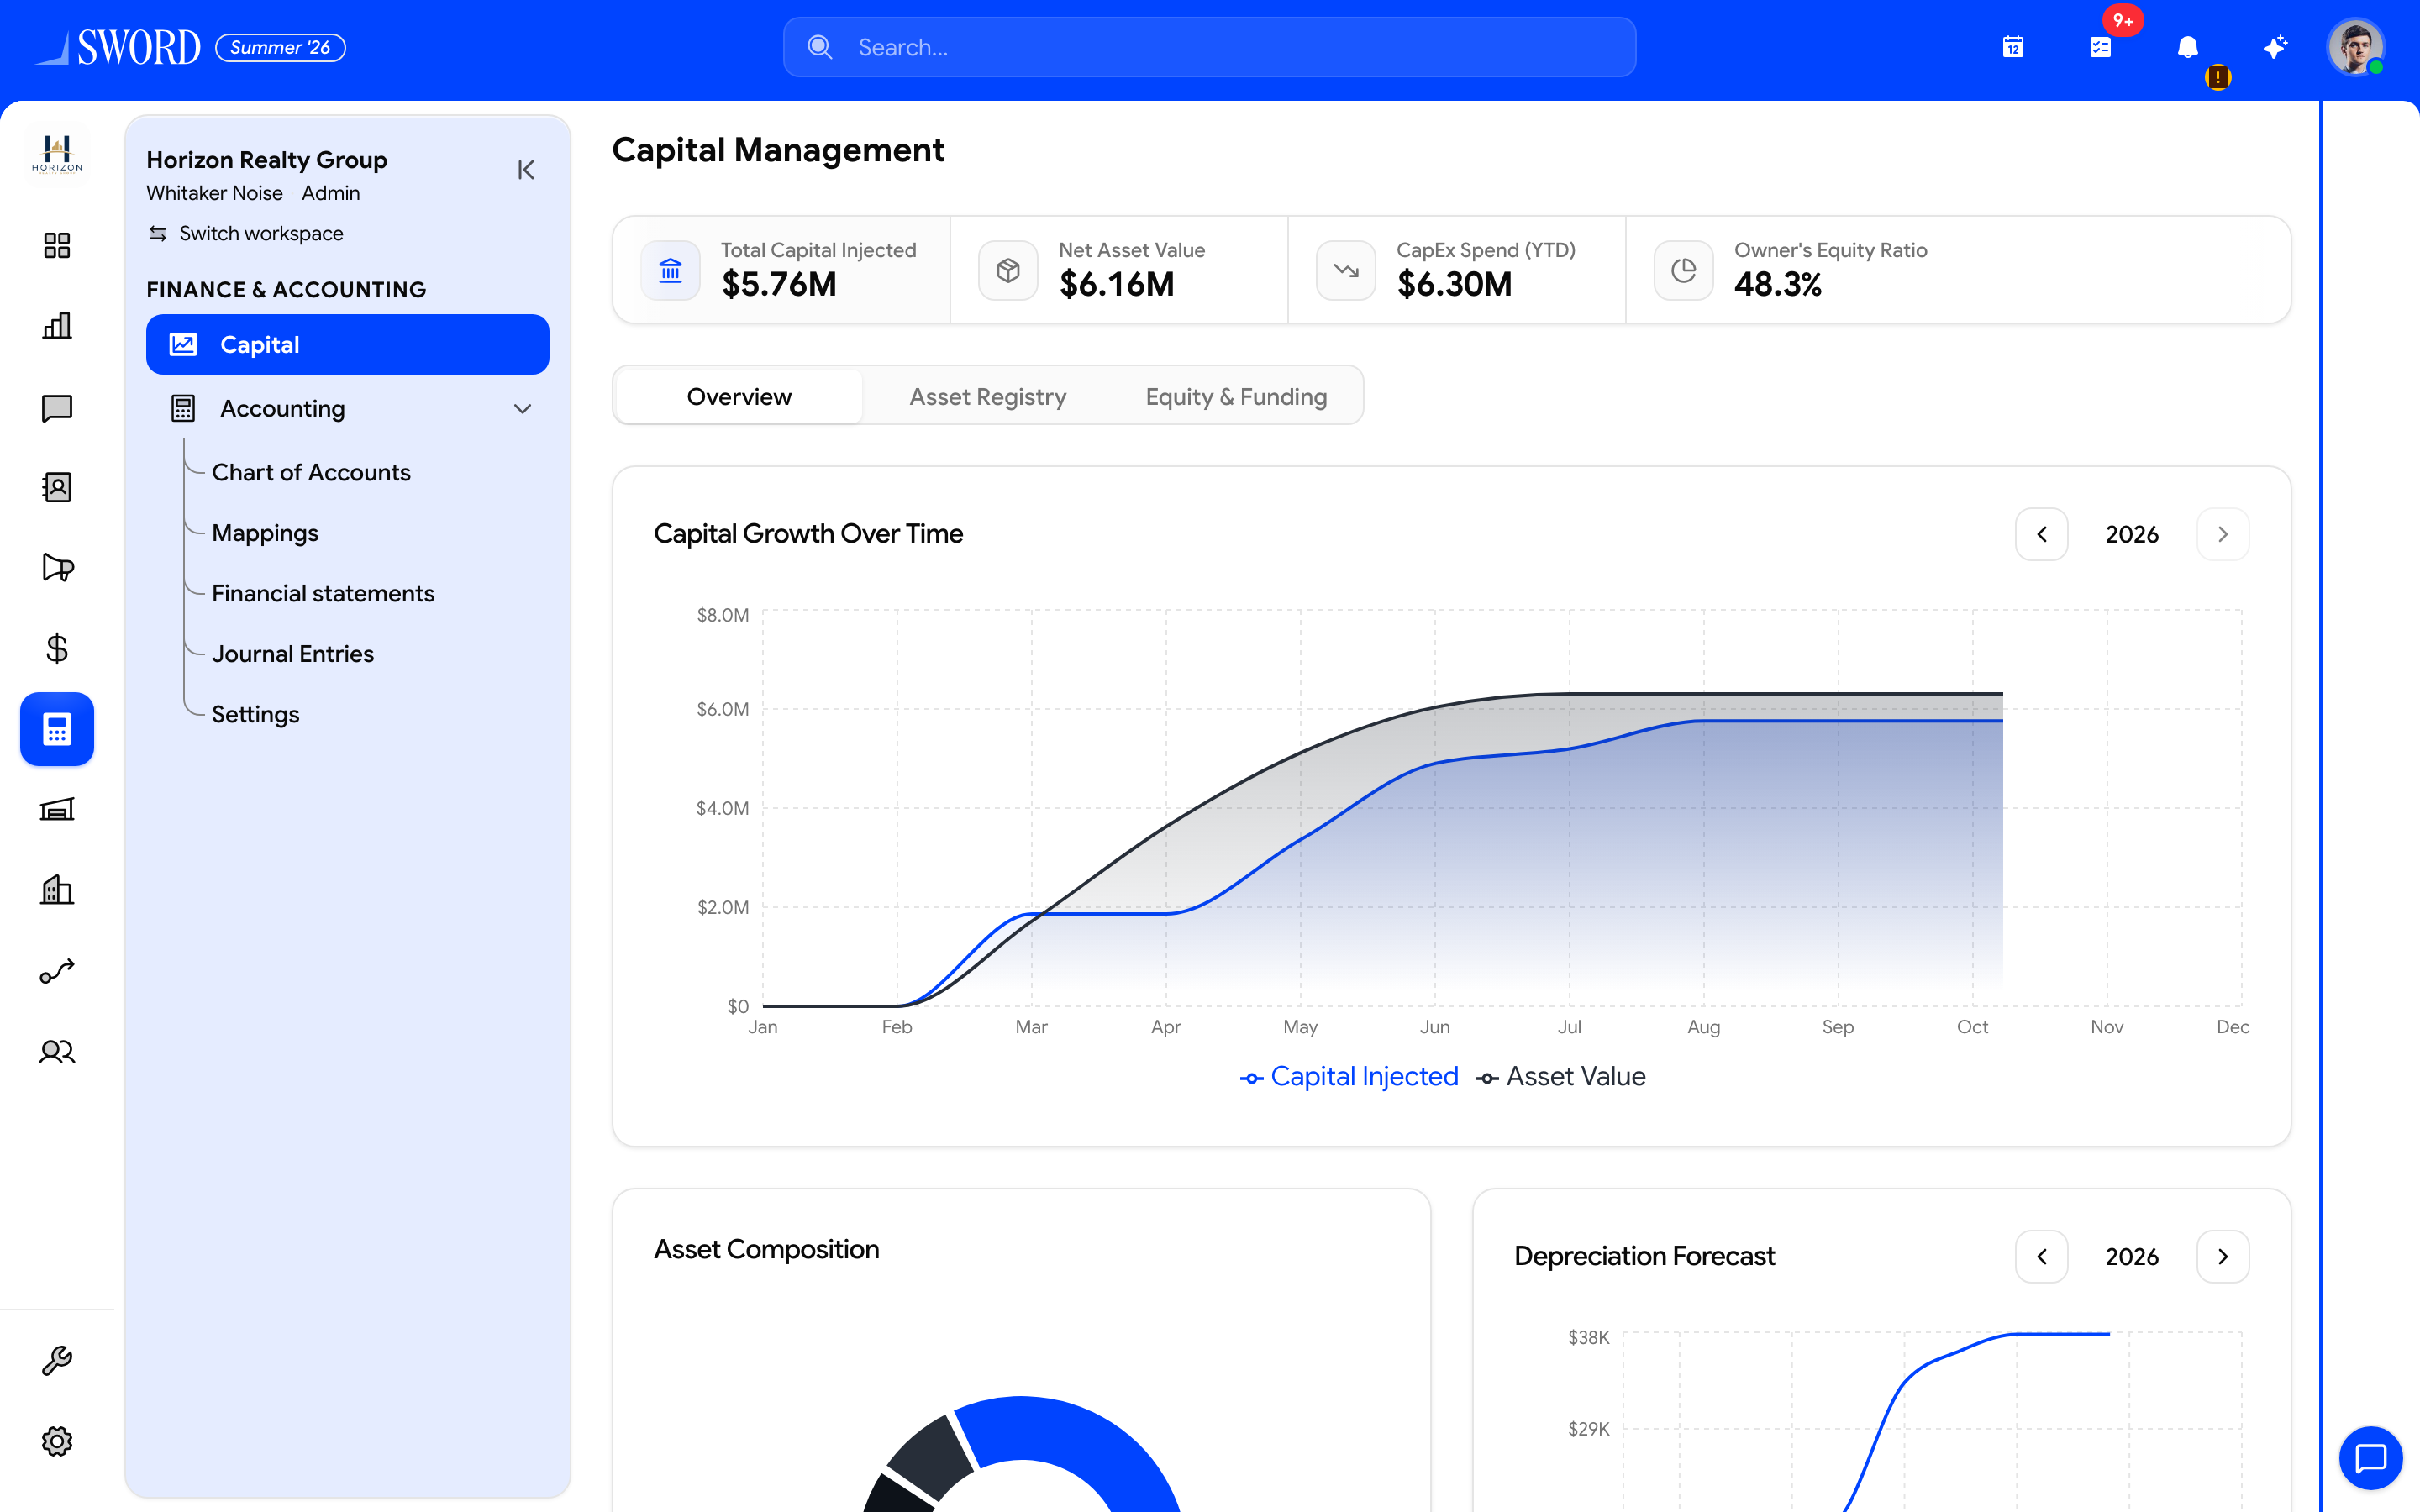This screenshot has width=2420, height=1512.
Task: Go to previous year in Capital Growth chart
Action: [x=2042, y=534]
